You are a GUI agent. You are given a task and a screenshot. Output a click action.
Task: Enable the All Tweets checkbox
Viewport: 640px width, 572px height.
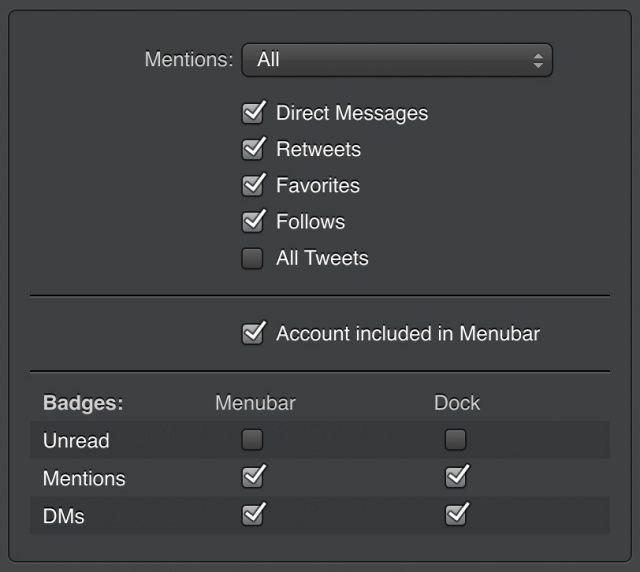pyautogui.click(x=253, y=258)
